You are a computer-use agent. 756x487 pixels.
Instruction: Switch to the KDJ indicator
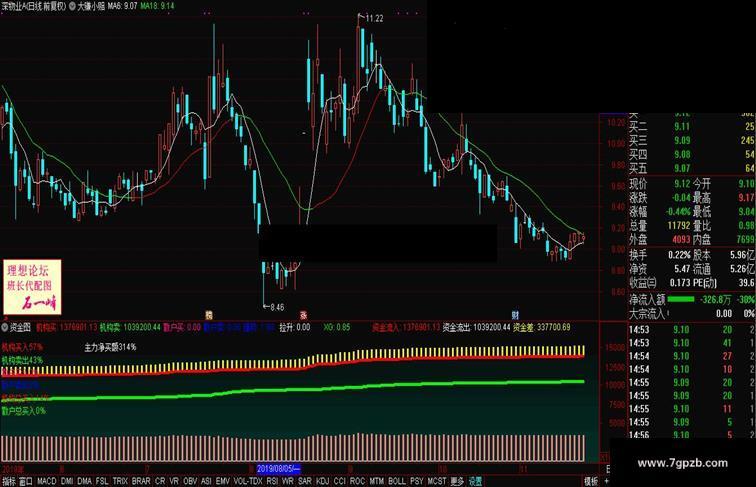323,481
